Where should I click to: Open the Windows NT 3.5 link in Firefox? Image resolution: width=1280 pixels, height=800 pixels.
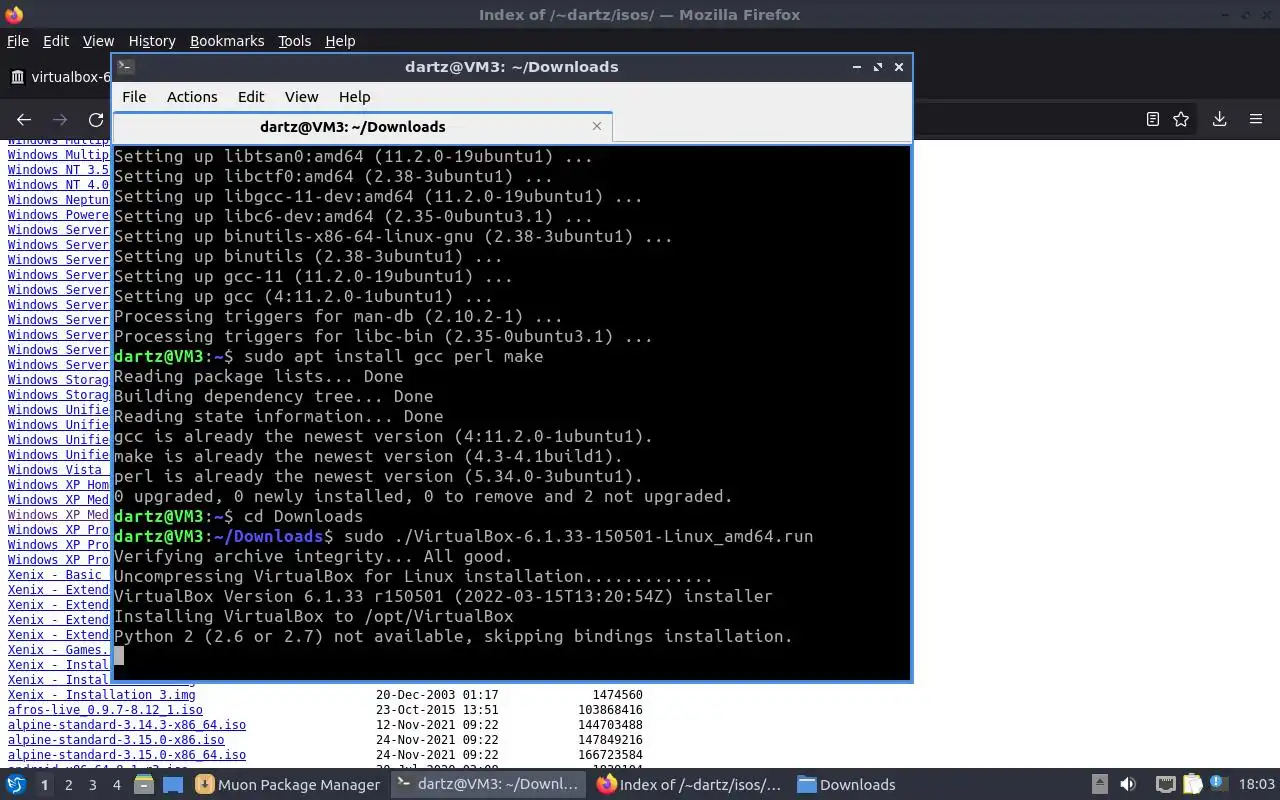click(x=58, y=170)
